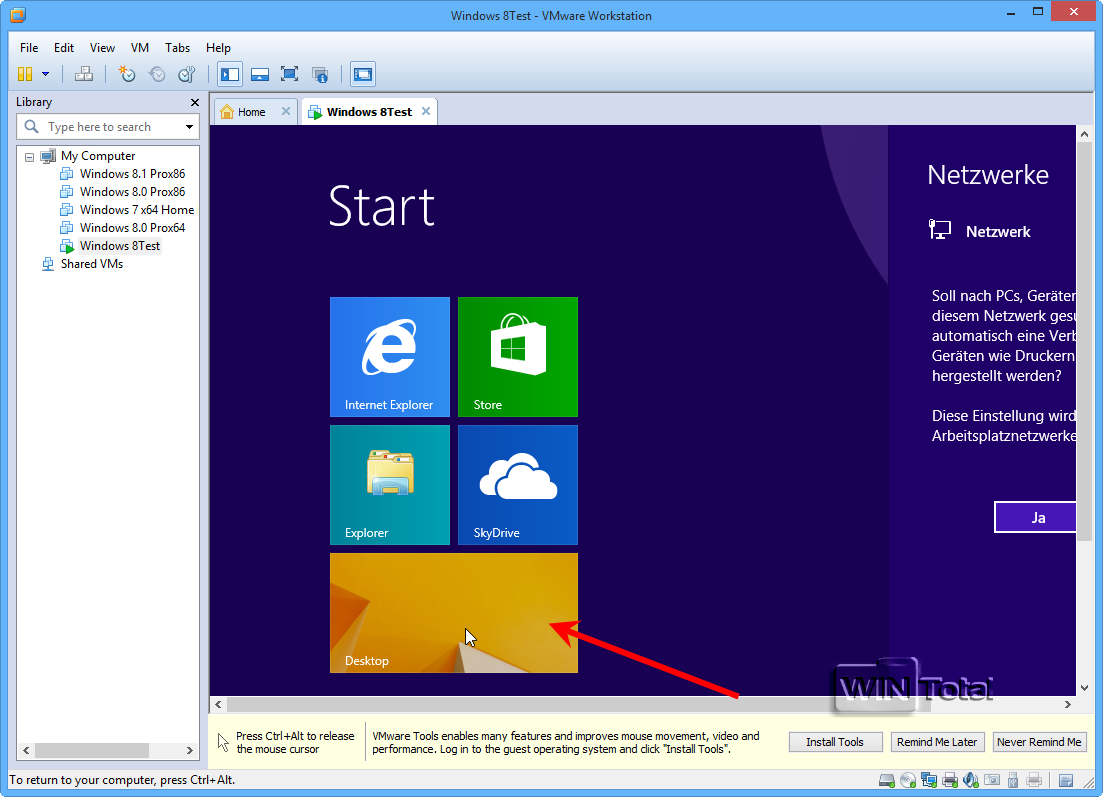Toggle the thumbnail bar toolbar icon

[x=260, y=74]
